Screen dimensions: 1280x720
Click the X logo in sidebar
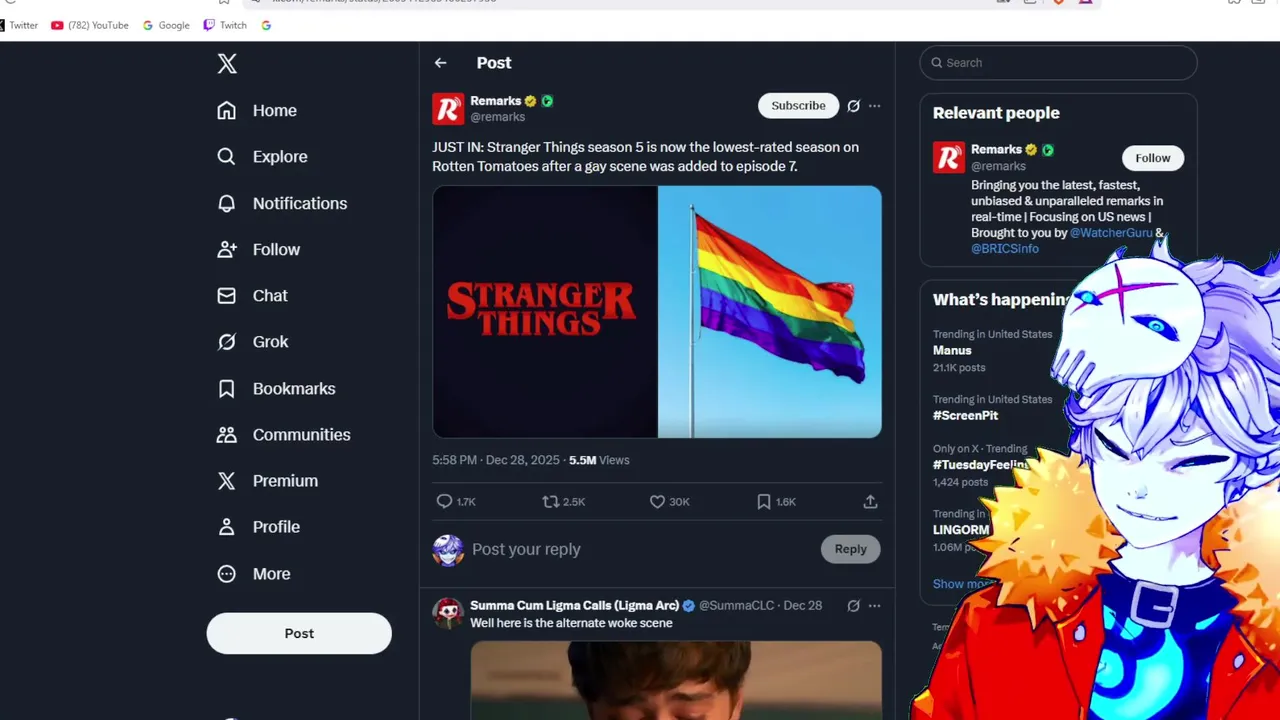227,64
